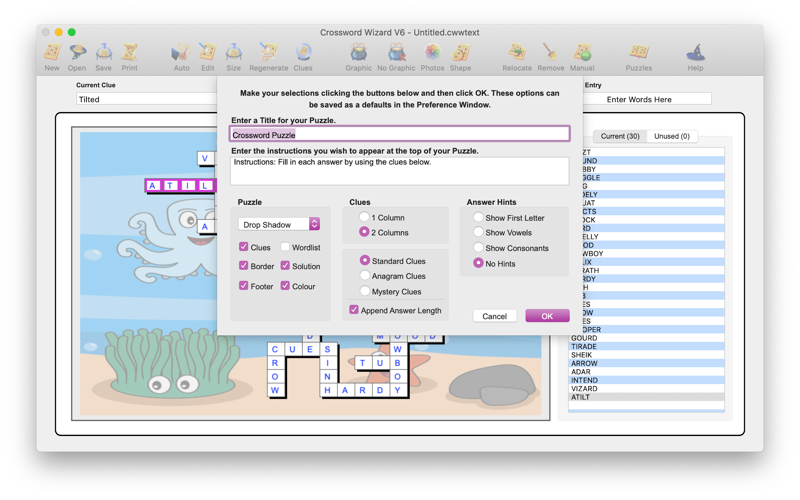Click the instructions text area
This screenshot has width=800, height=500.
(399, 171)
